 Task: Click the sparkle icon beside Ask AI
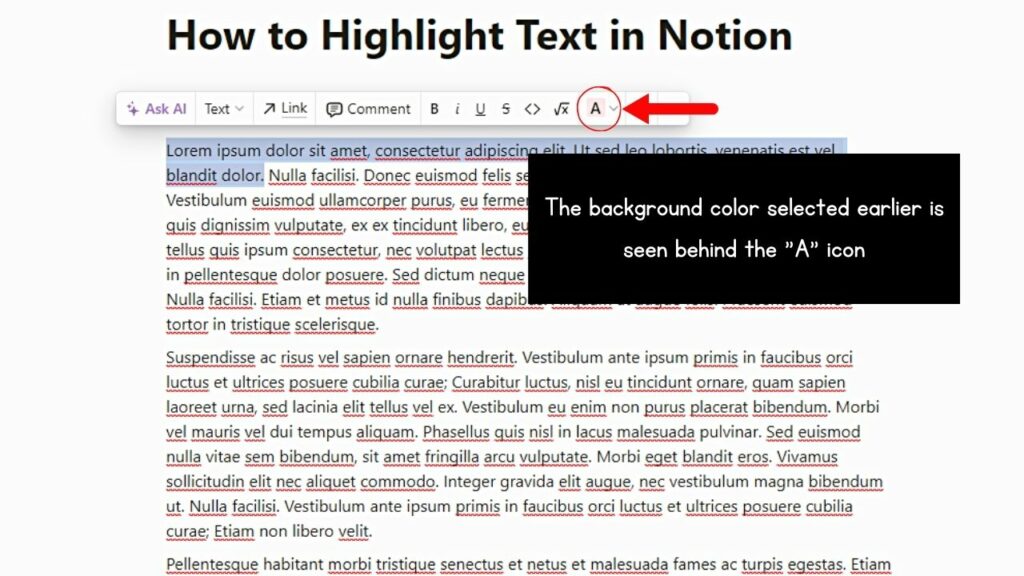[x=133, y=108]
